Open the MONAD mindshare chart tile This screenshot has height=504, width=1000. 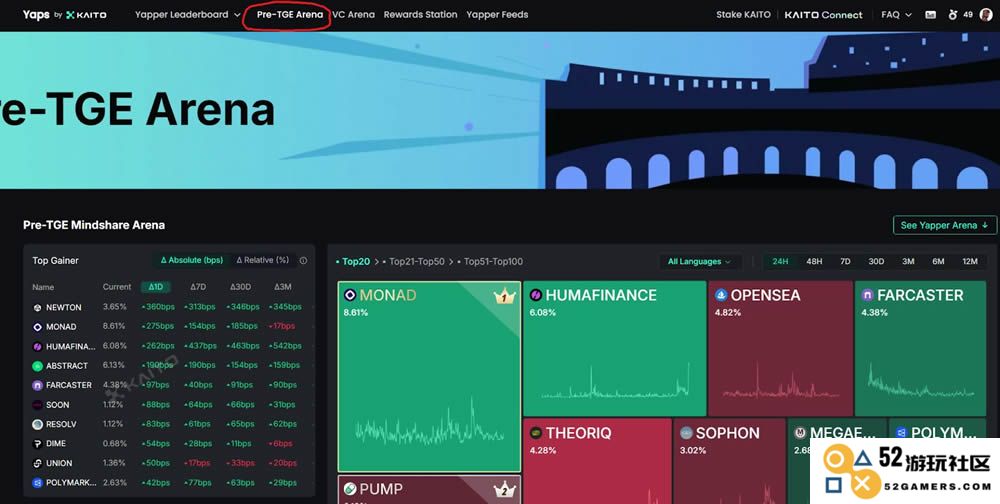429,376
